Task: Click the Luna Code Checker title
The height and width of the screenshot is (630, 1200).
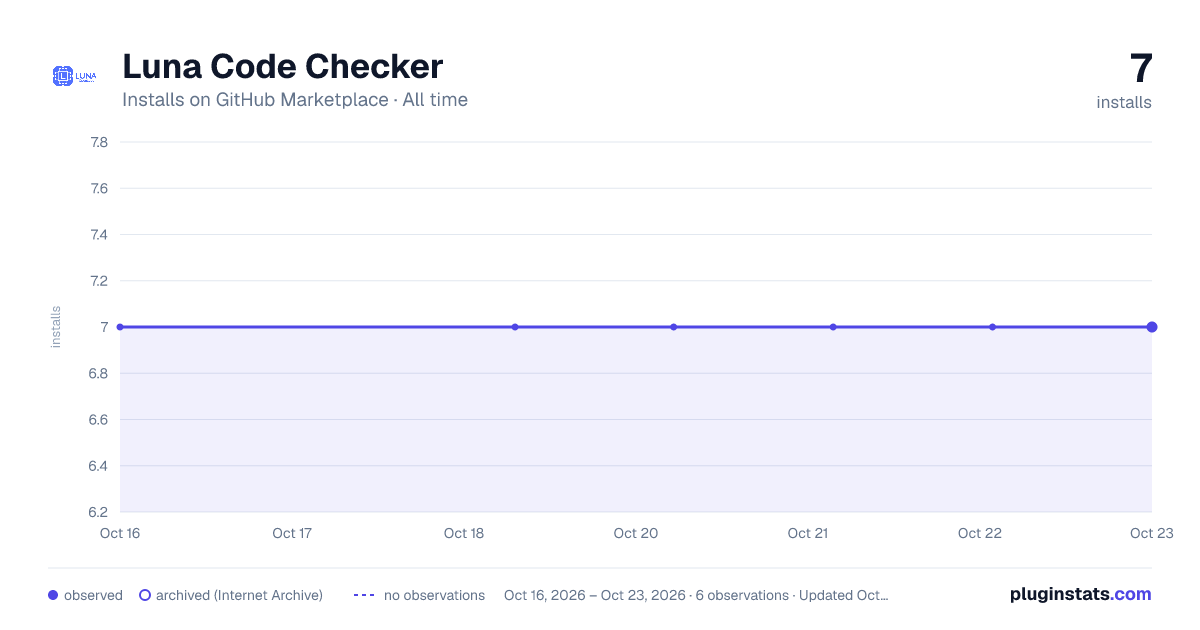Action: 282,67
